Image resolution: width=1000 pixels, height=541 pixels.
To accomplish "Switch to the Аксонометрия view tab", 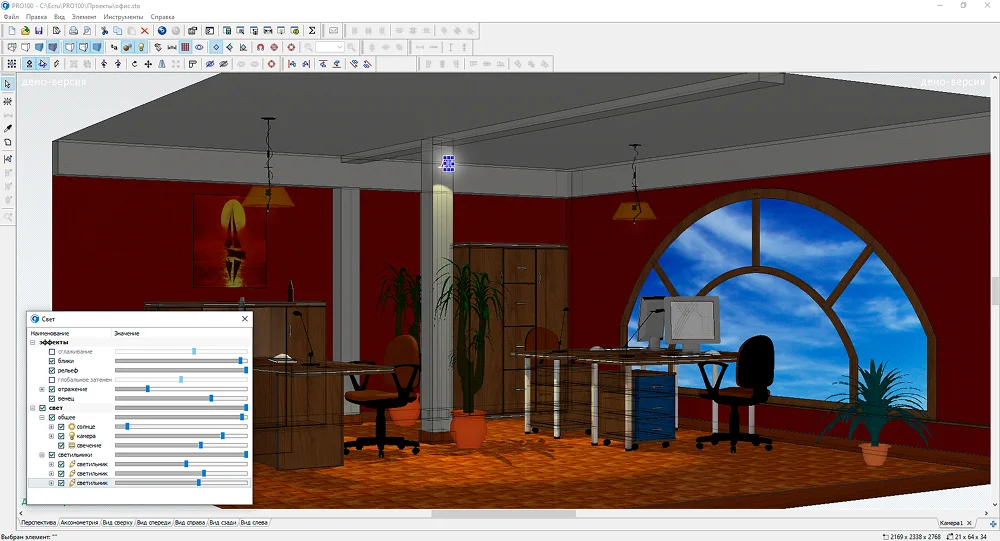I will point(79,522).
